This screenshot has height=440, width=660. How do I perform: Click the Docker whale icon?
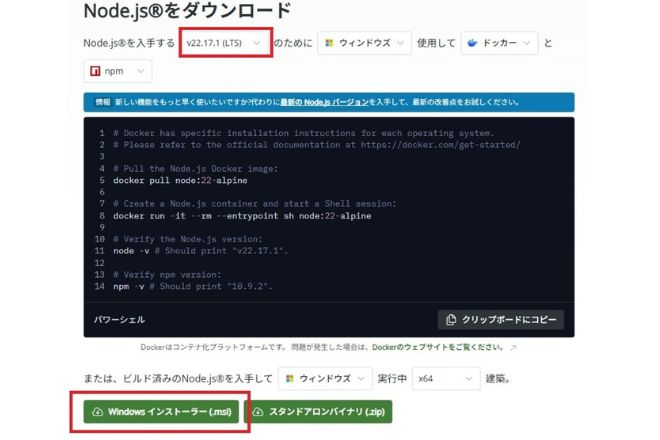(x=472, y=43)
